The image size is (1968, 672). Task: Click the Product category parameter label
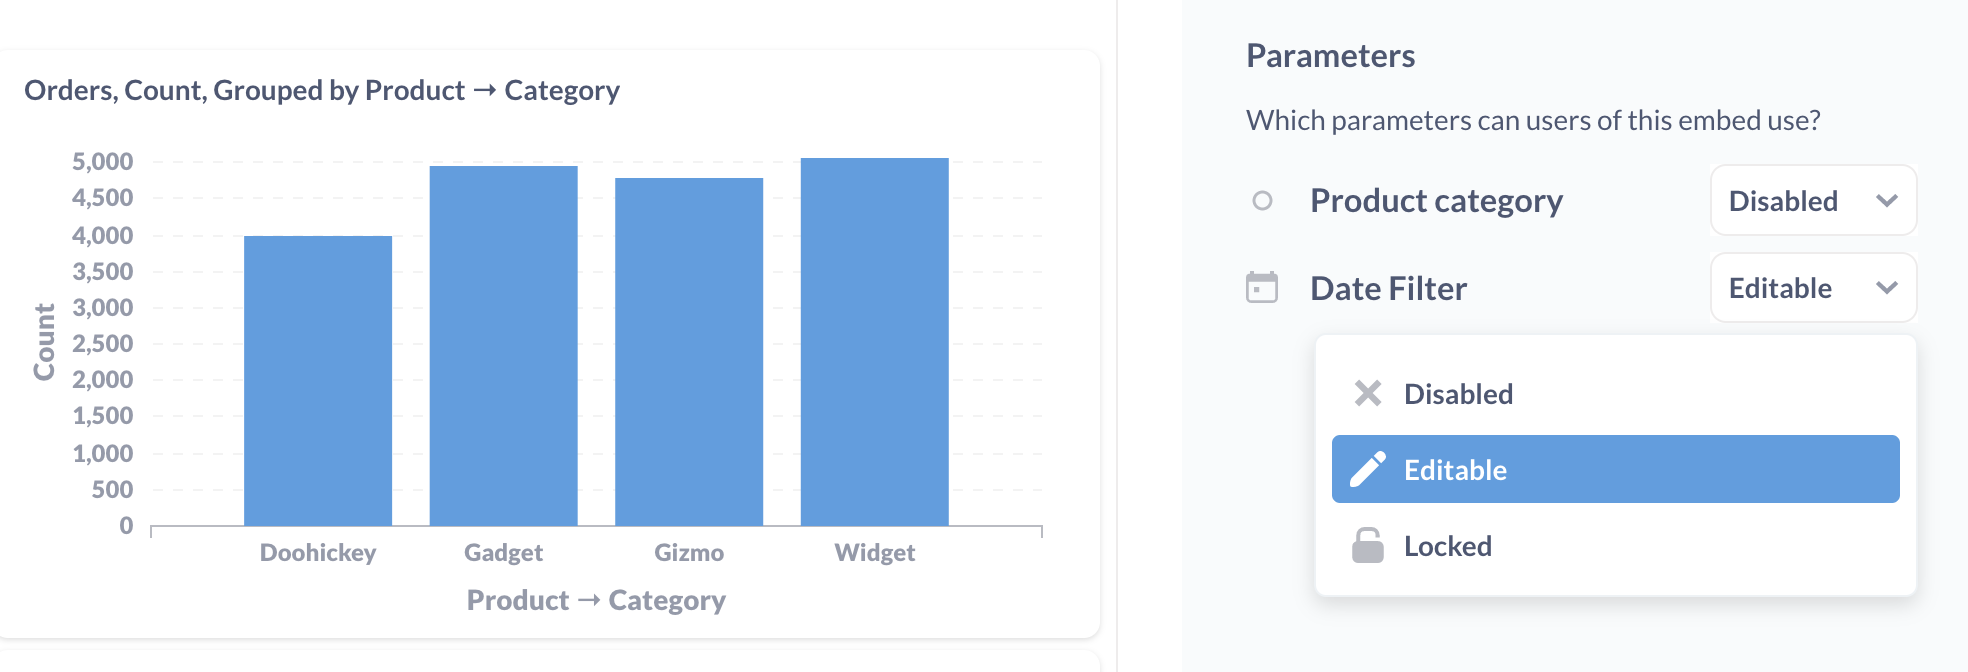(x=1436, y=201)
